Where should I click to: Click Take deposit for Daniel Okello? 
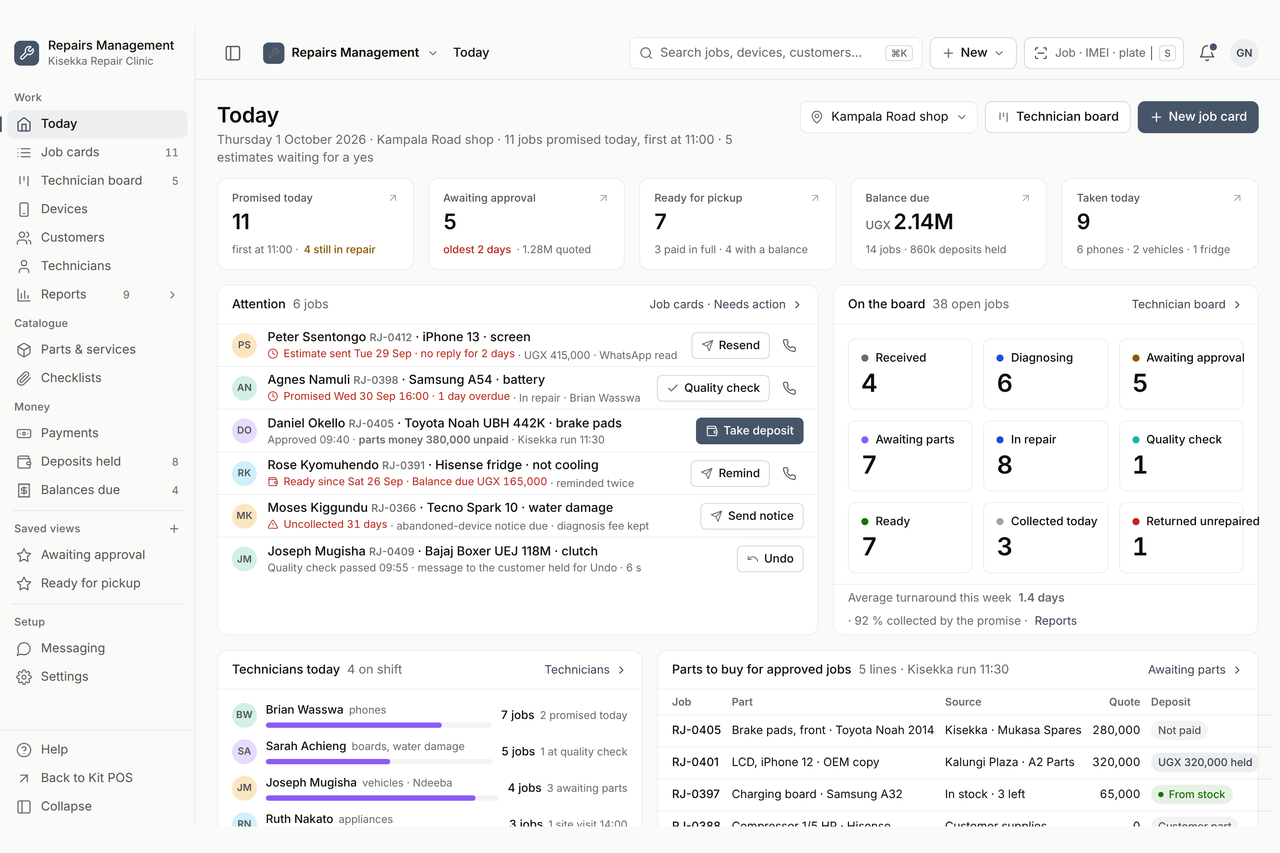click(749, 431)
